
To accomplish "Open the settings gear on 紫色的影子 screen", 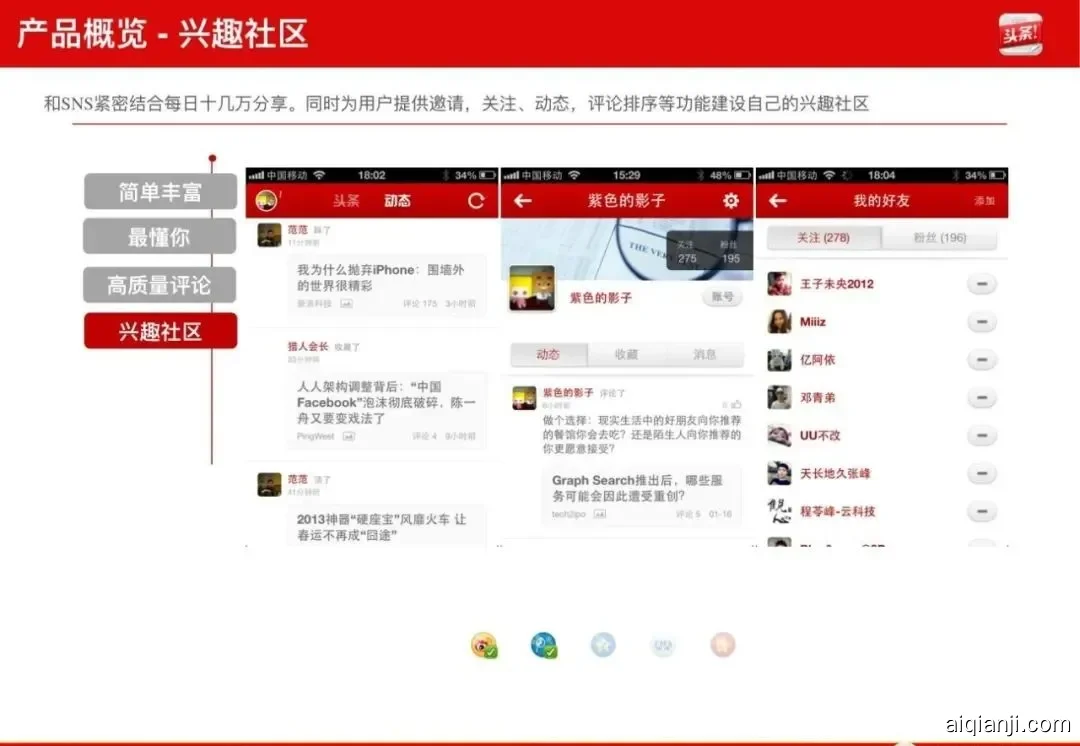I will [729, 201].
